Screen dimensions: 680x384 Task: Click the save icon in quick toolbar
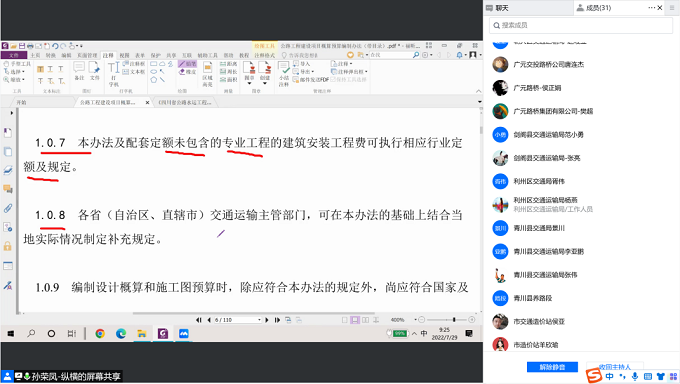pyautogui.click(x=22, y=46)
